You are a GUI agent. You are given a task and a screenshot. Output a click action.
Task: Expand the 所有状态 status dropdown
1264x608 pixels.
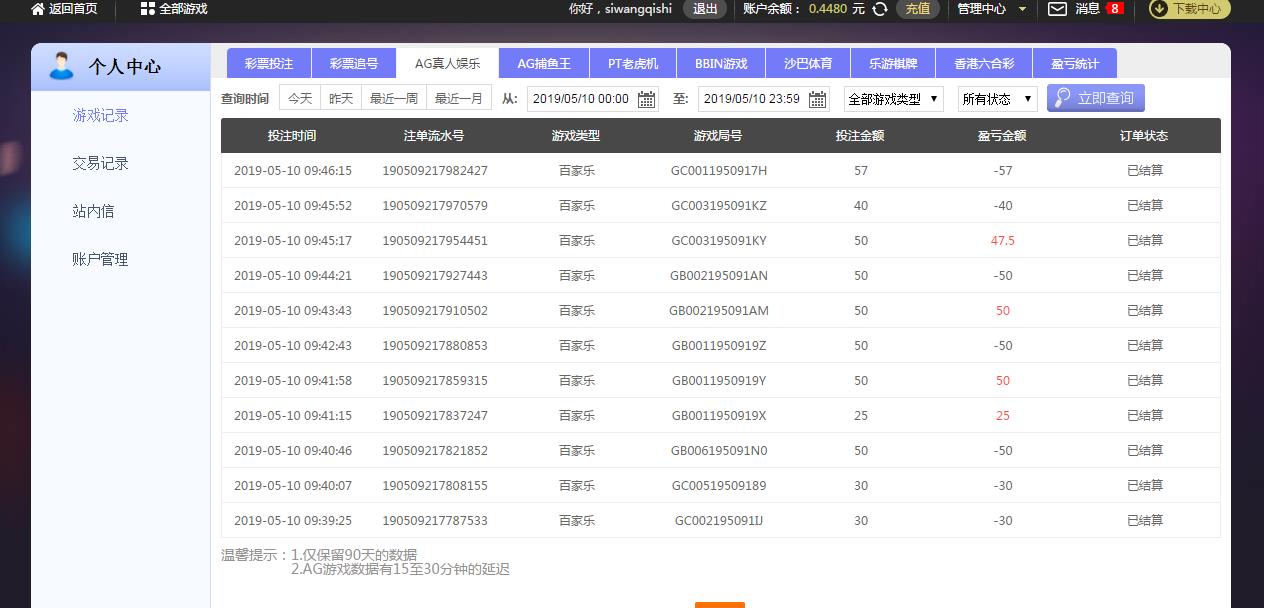[997, 99]
